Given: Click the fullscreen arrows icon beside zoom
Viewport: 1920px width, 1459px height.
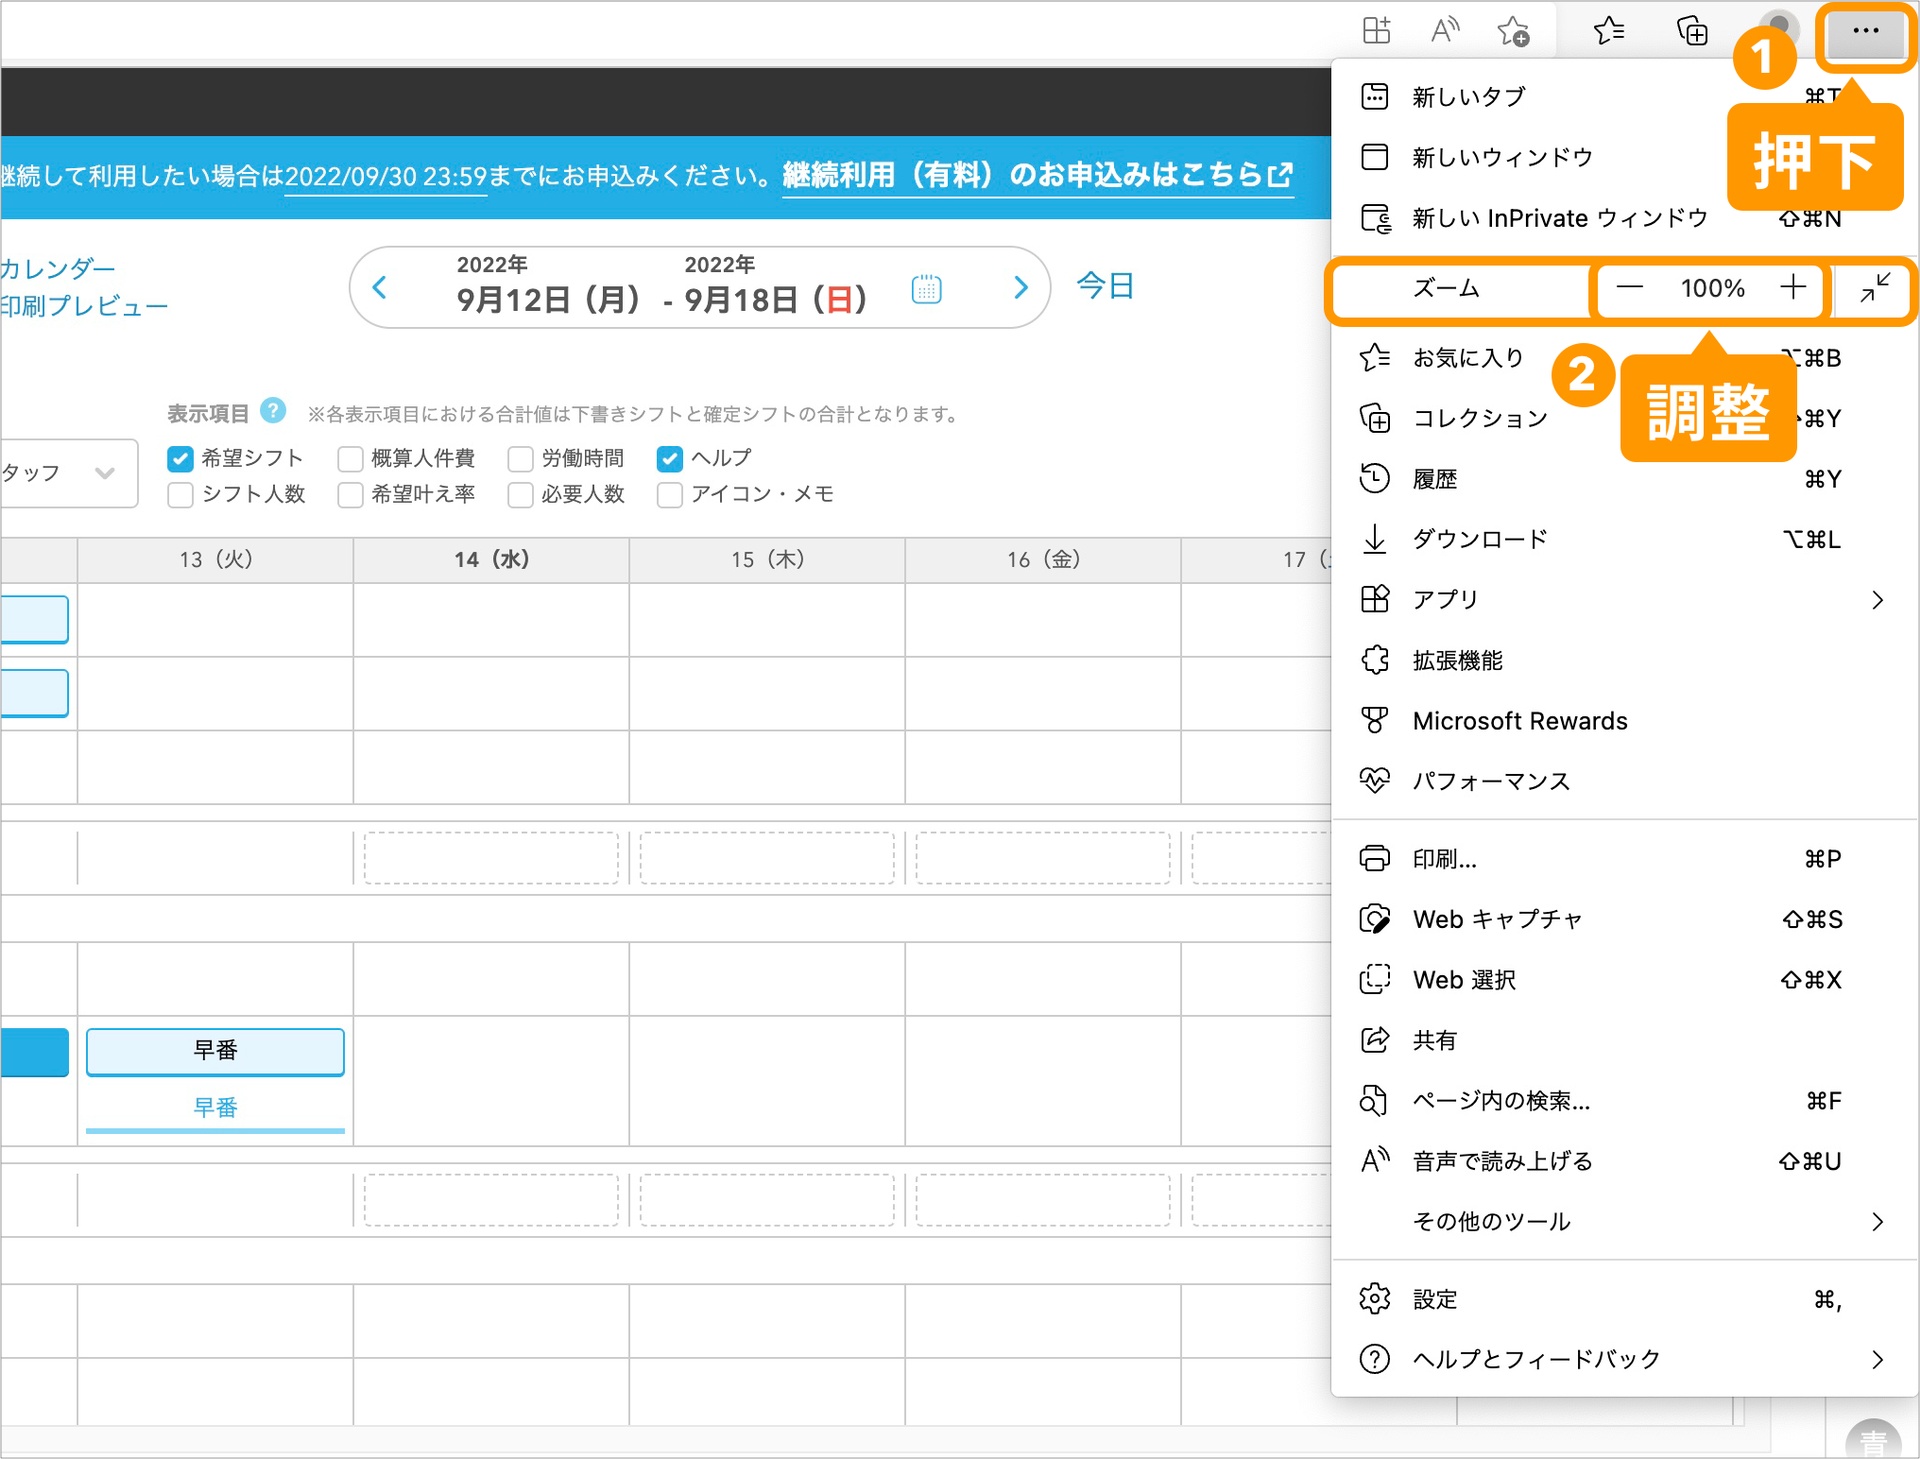Looking at the screenshot, I should pyautogui.click(x=1874, y=288).
